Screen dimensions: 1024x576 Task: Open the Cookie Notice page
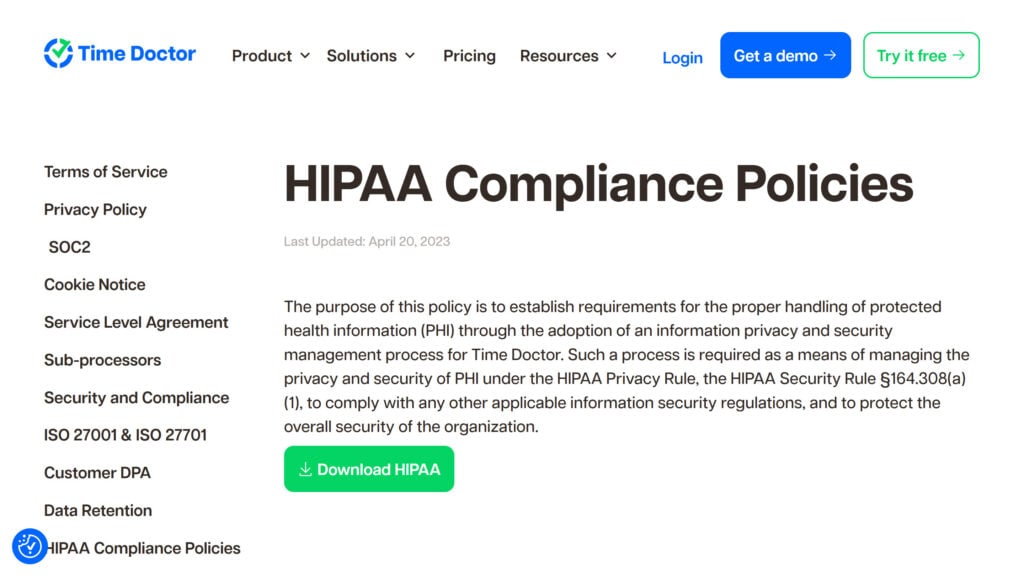pos(95,285)
